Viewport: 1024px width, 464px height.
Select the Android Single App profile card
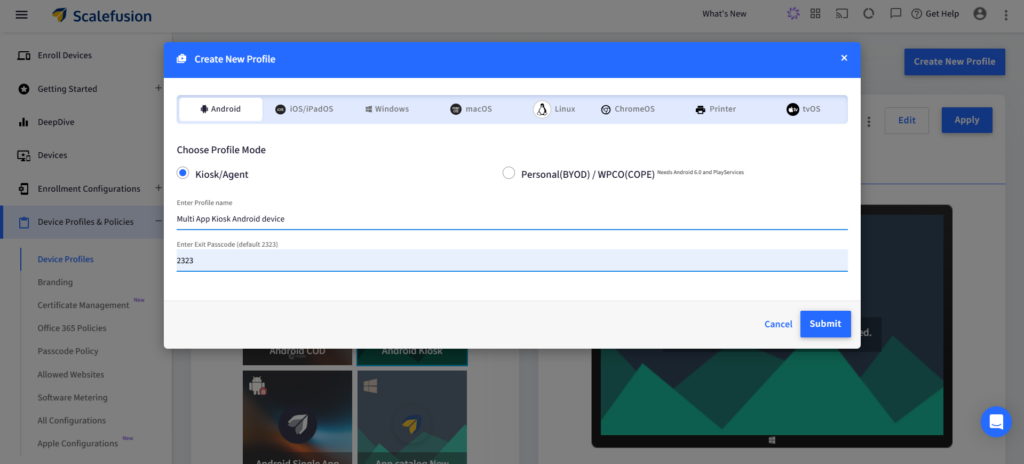click(297, 417)
